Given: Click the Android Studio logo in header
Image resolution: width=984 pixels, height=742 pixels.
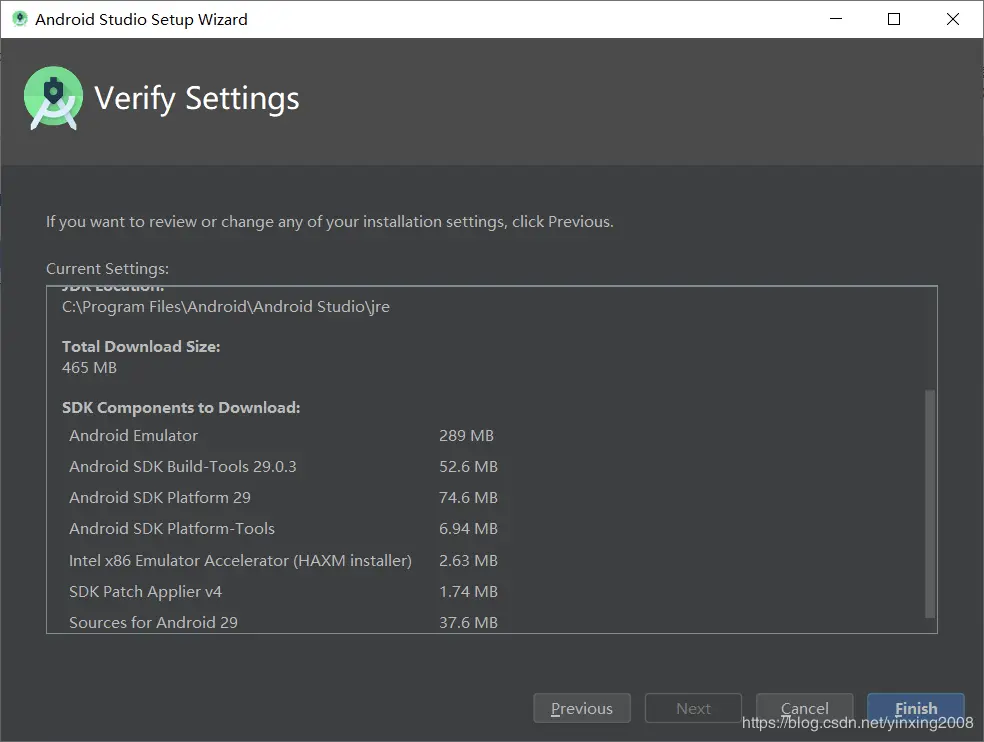Looking at the screenshot, I should point(53,98).
